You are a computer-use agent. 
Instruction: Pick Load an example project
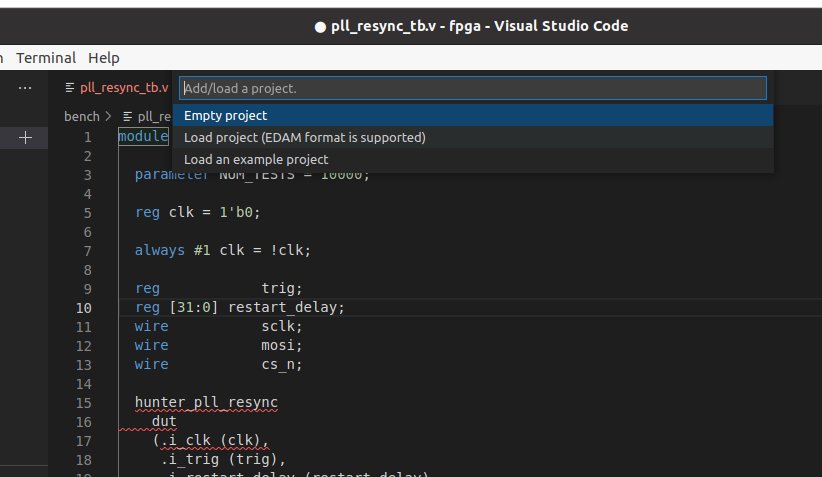[x=473, y=159]
